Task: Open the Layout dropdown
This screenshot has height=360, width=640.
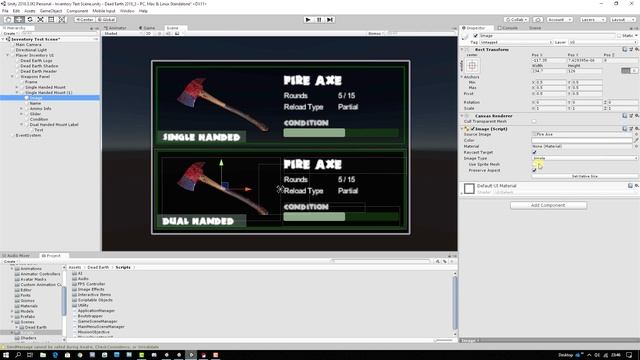Action: click(622, 20)
